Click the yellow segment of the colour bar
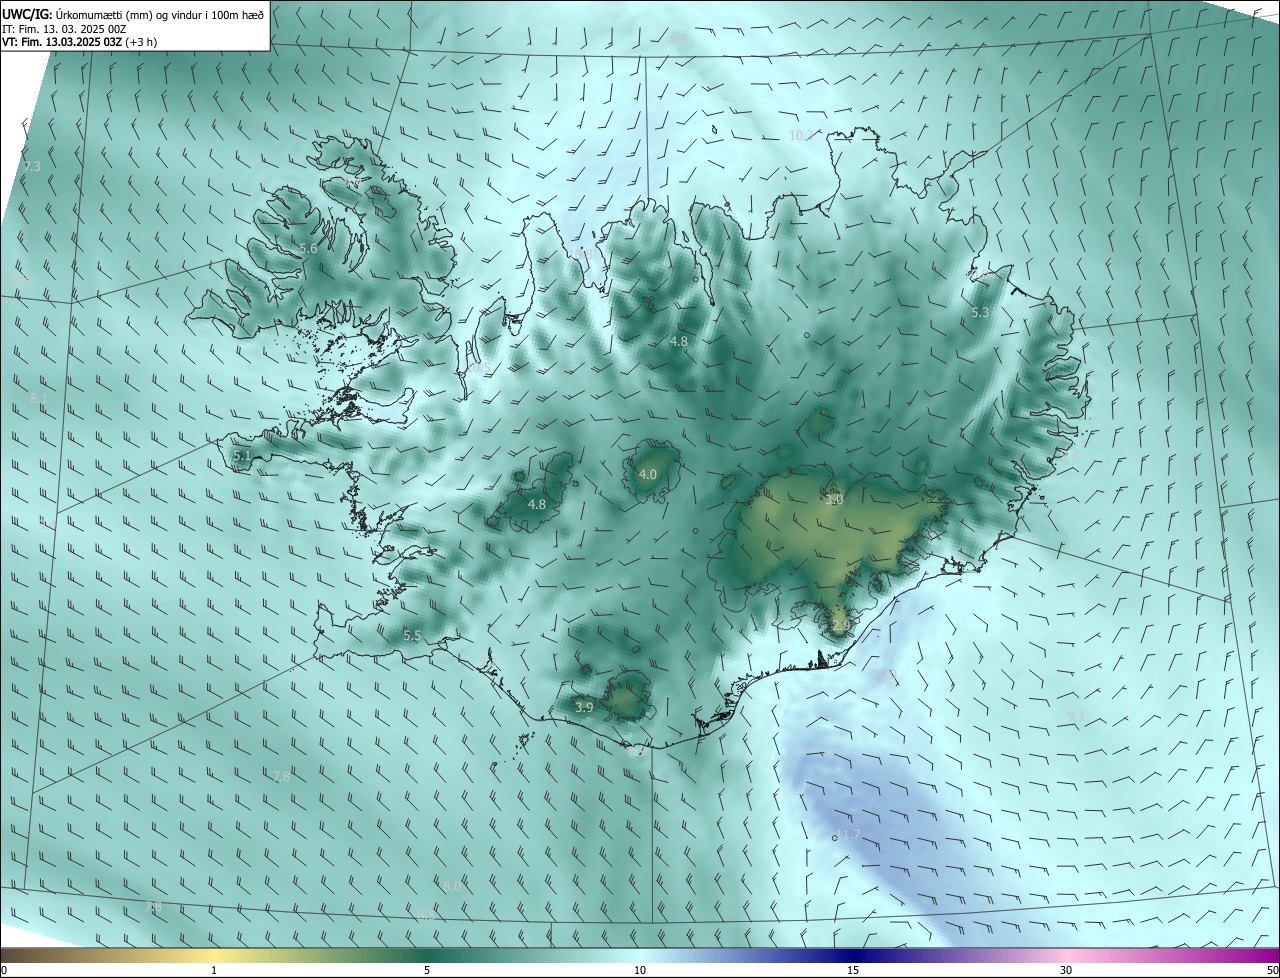Screen dimensions: 1280x978 click(x=214, y=955)
